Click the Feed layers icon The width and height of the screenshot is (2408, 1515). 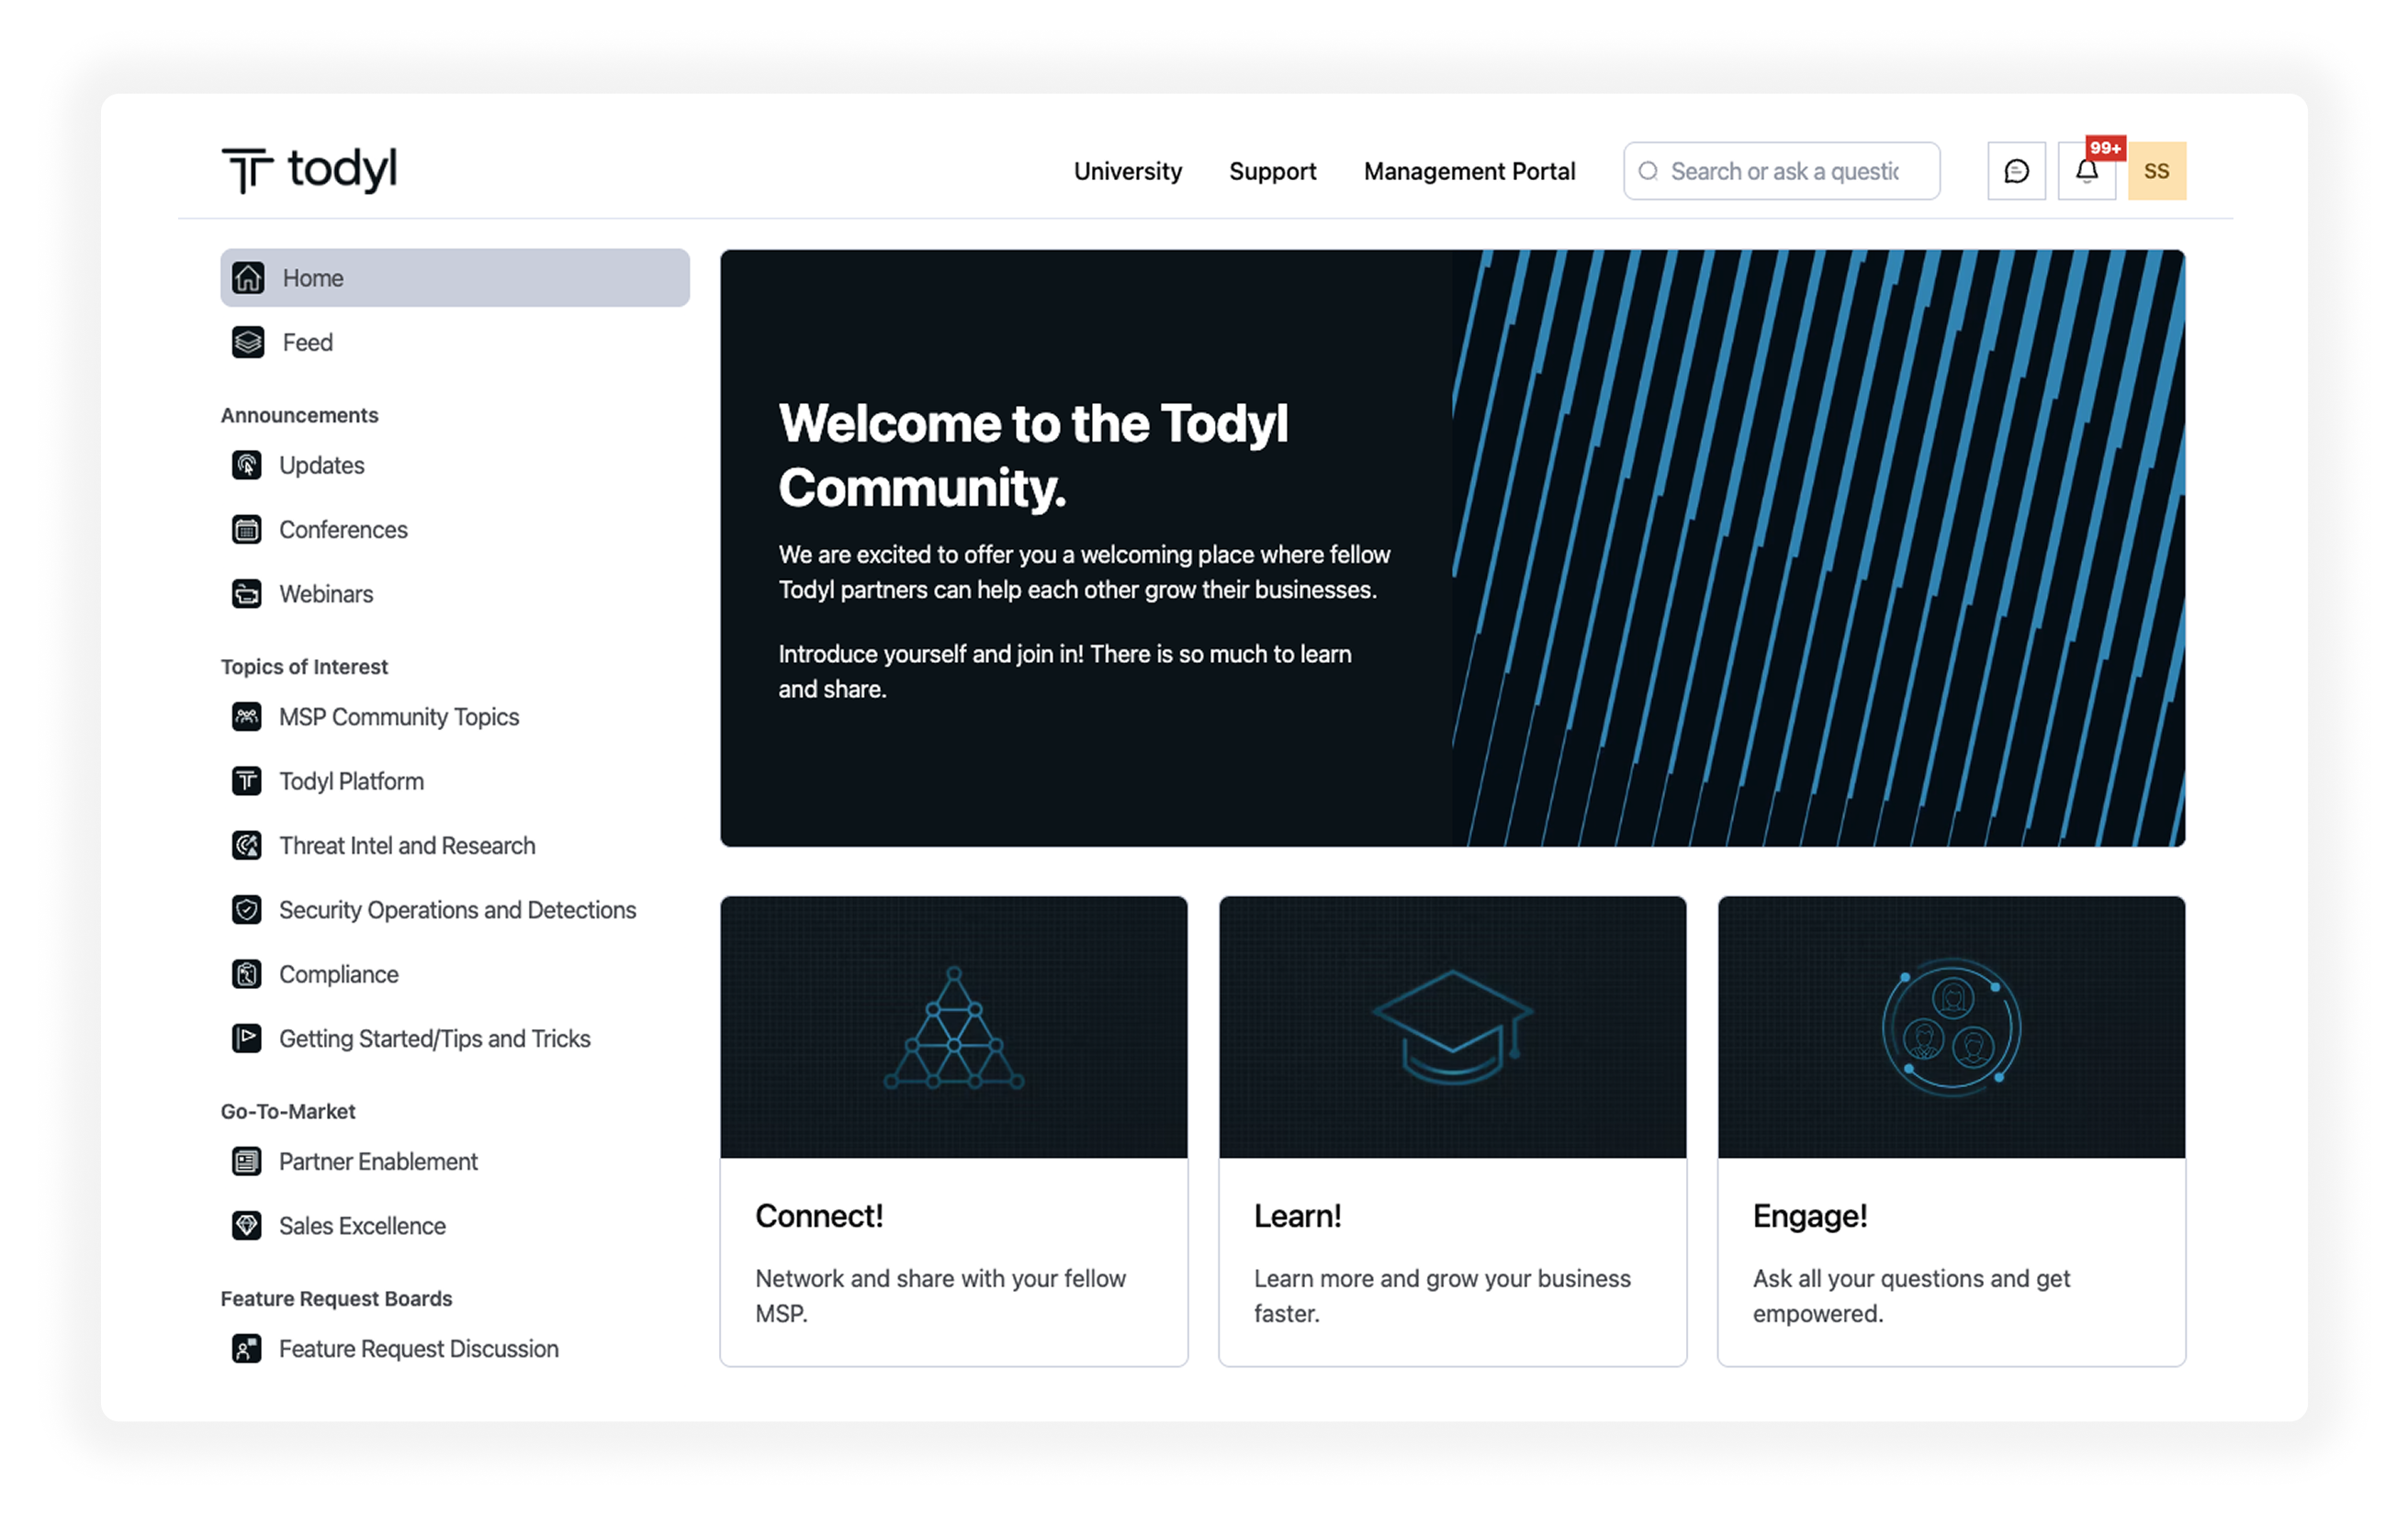point(248,342)
